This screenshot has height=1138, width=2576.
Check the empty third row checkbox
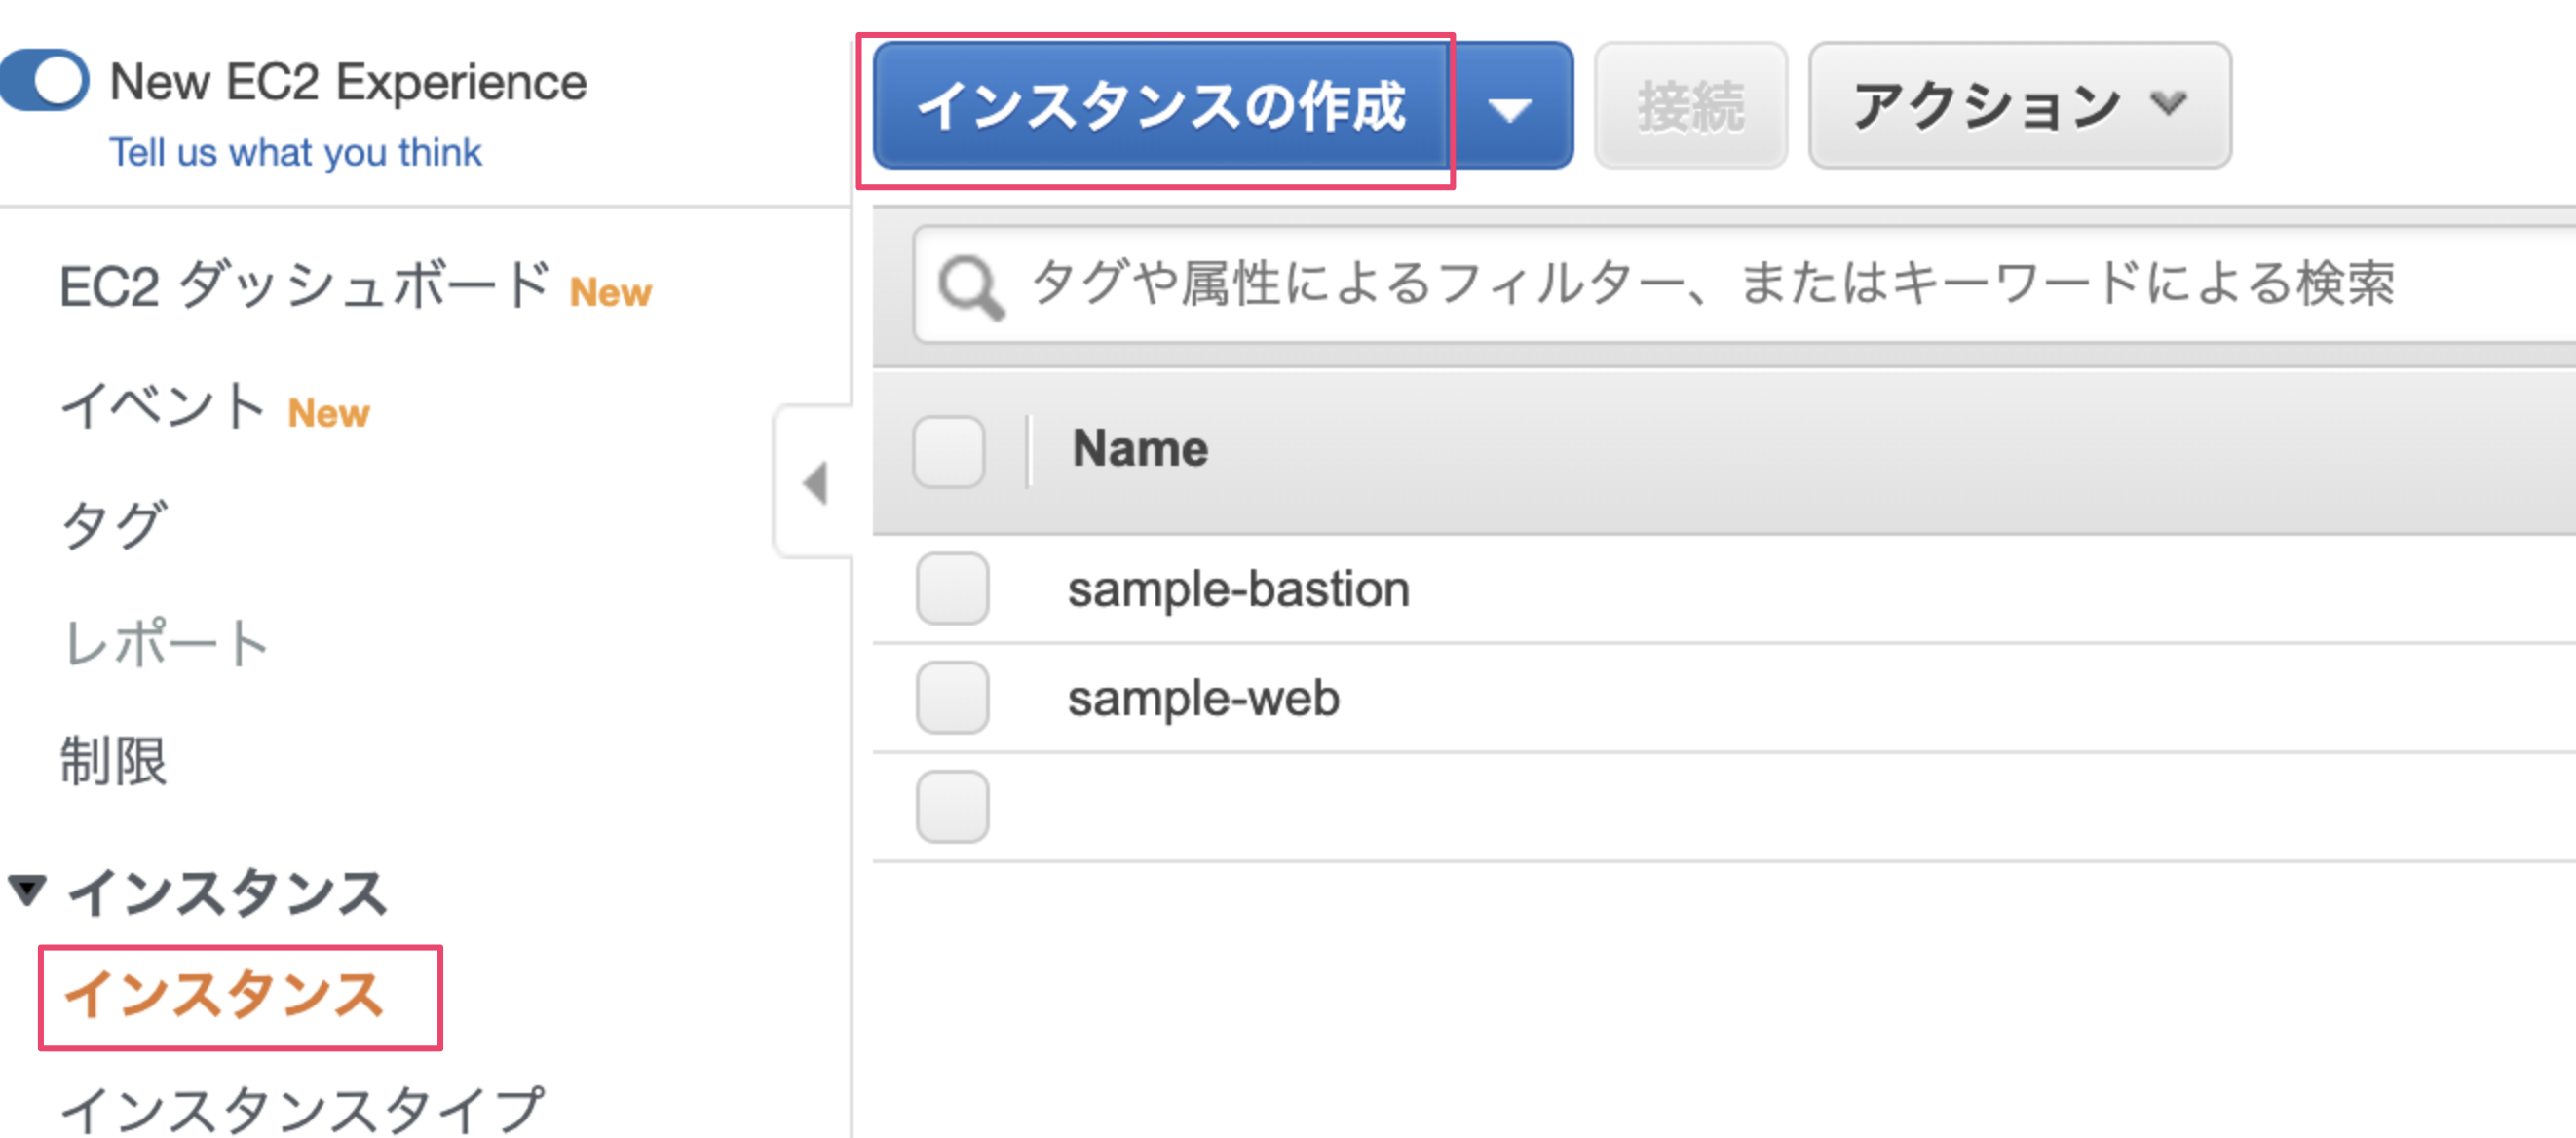click(952, 806)
